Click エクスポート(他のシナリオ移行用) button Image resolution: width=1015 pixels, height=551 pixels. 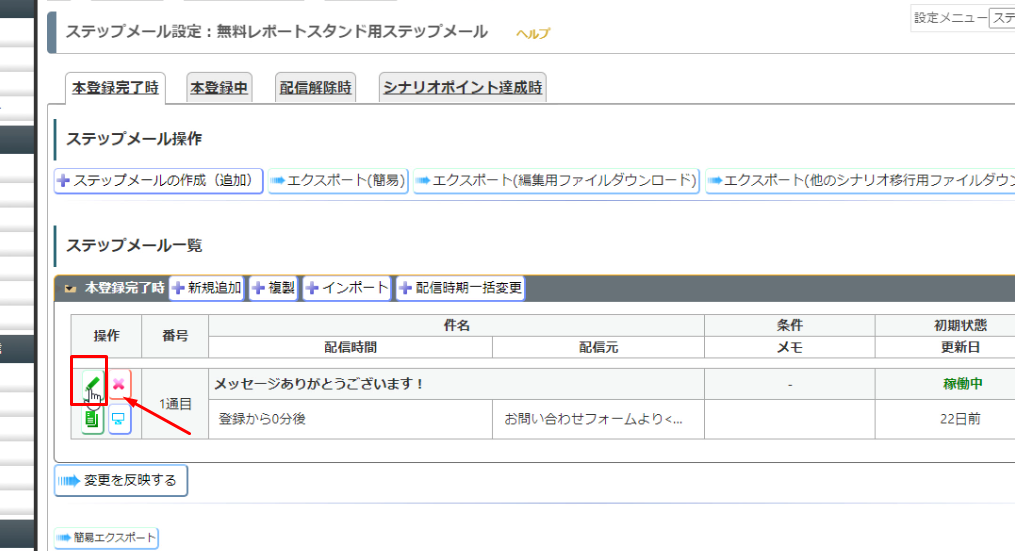[860, 181]
